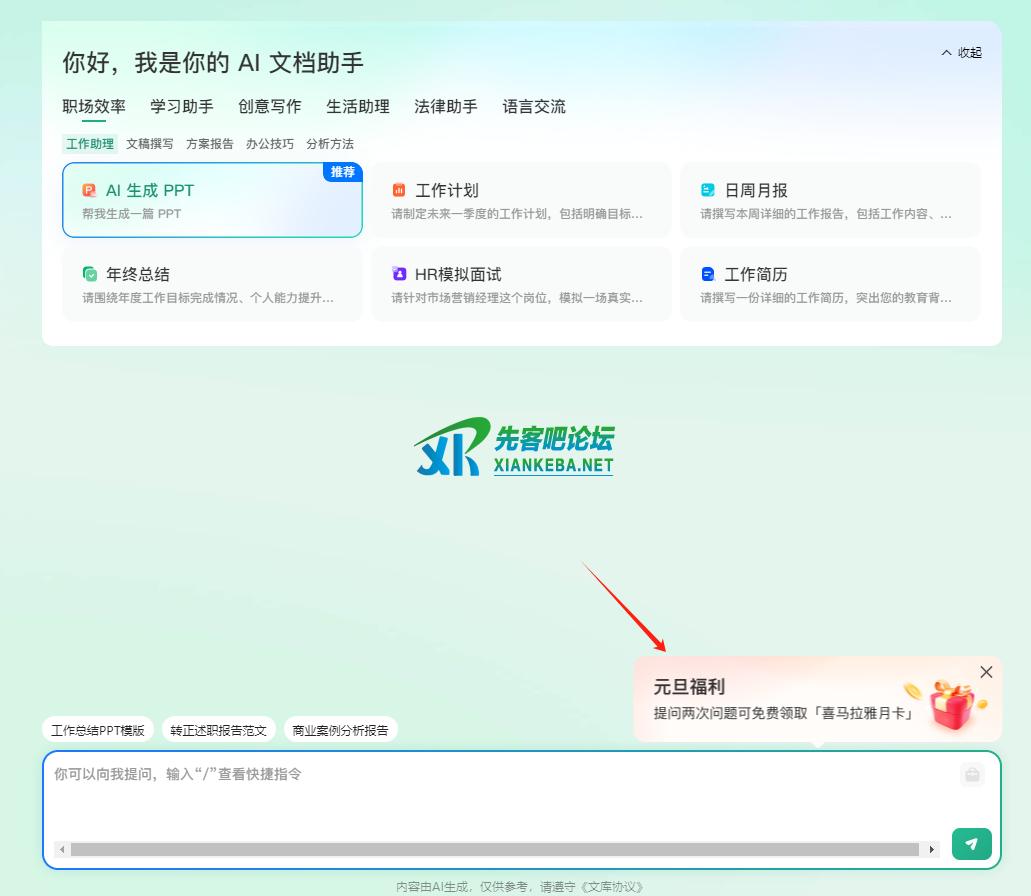Click the green send message button

pos(971,844)
